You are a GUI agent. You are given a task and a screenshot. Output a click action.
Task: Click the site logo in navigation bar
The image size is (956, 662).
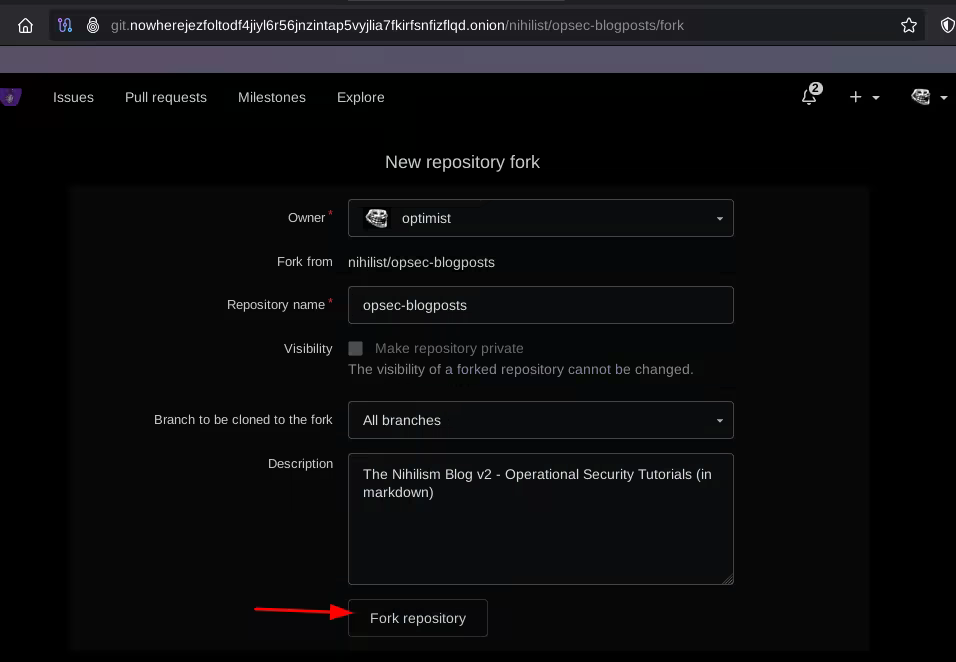pyautogui.click(x=10, y=97)
